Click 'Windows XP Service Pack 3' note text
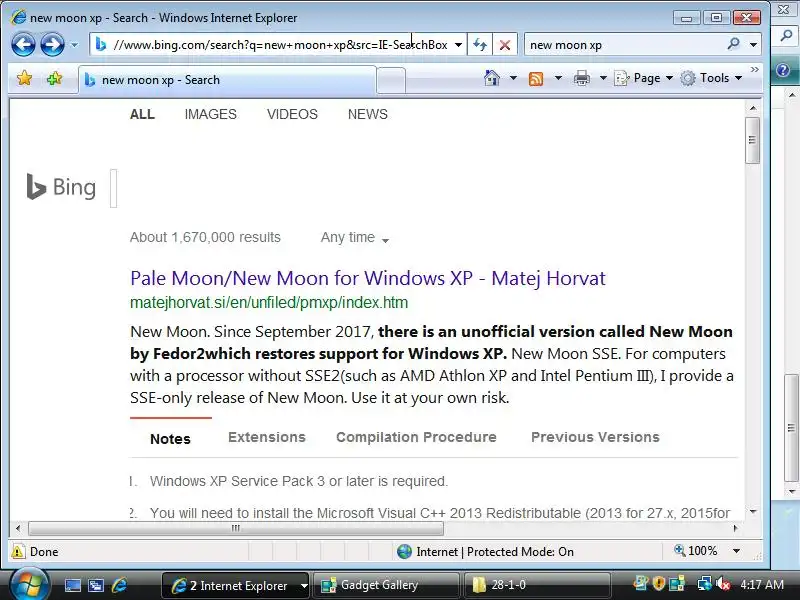Screen dimensions: 800x600 click(x=299, y=481)
